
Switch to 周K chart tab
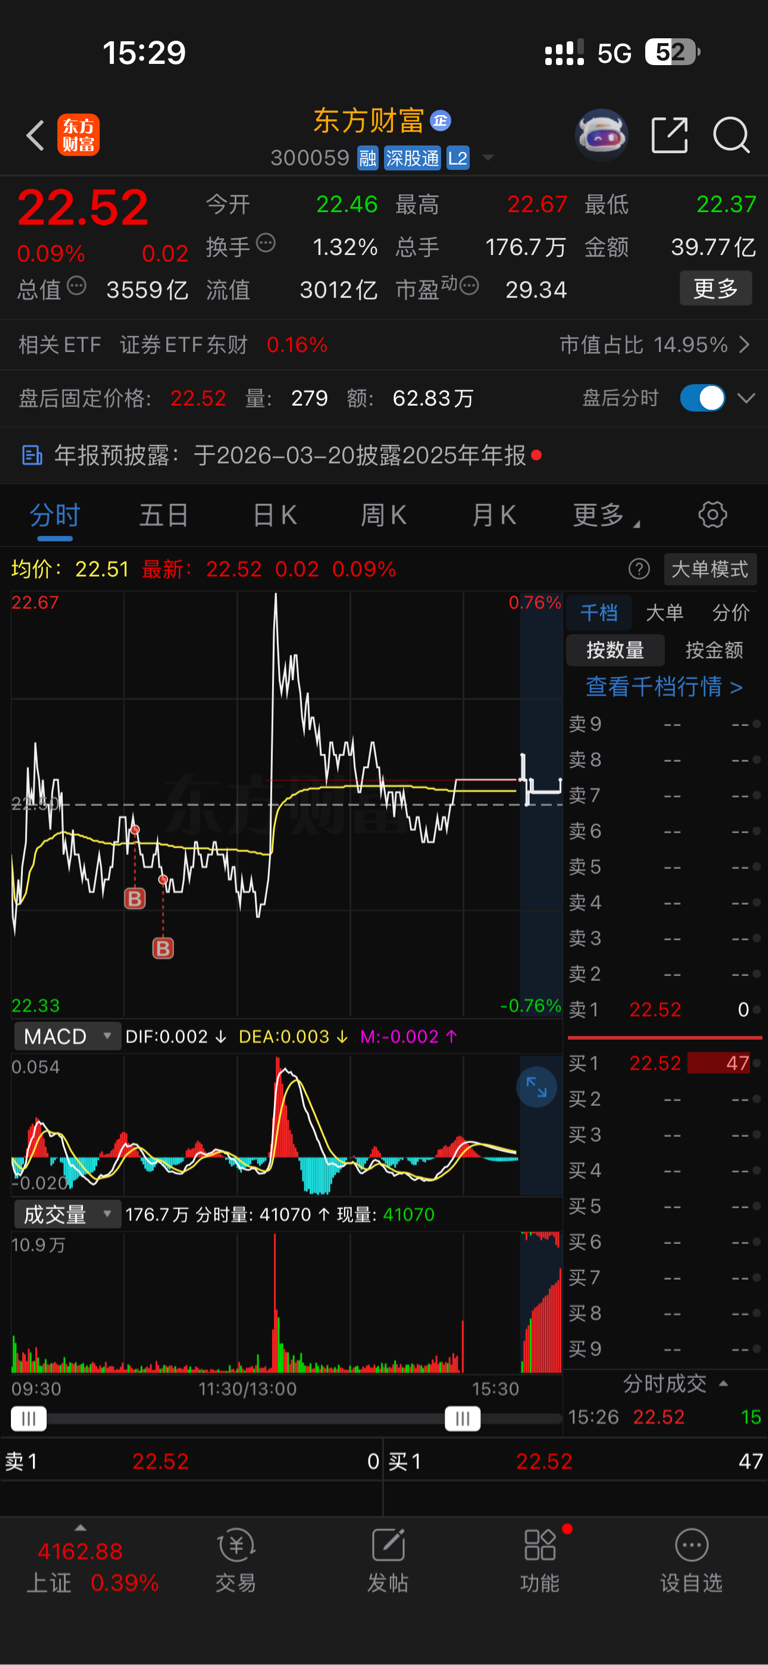coord(383,515)
